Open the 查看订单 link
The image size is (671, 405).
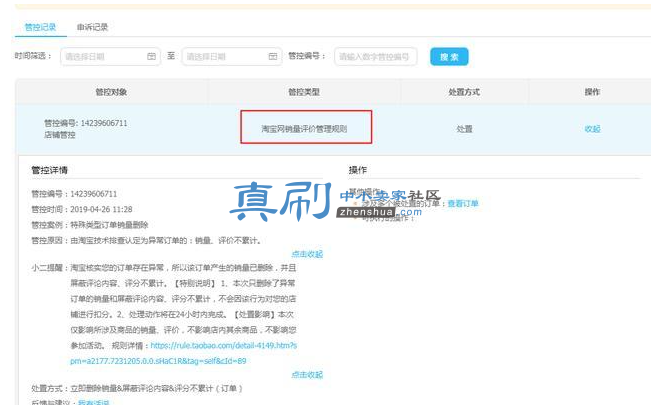(463, 203)
